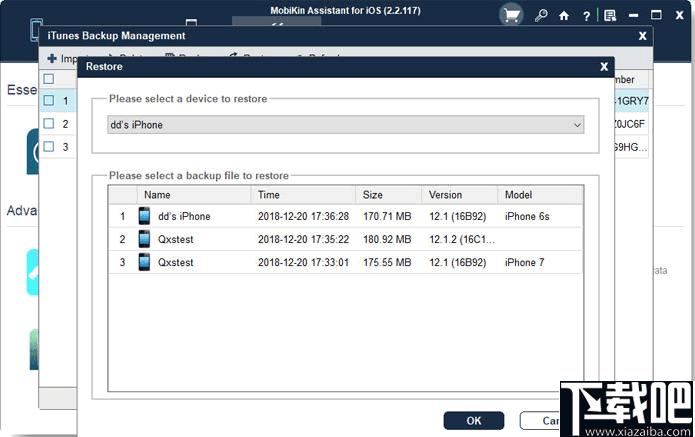This screenshot has width=695, height=437.
Task: Check the checkbox for backup row 3
Action: pos(49,146)
